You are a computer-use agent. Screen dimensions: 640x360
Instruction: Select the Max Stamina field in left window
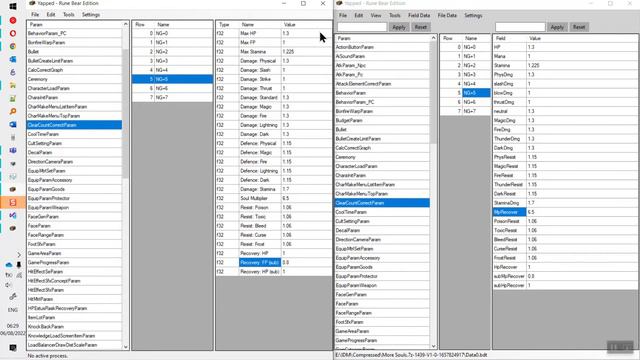pyautogui.click(x=260, y=51)
